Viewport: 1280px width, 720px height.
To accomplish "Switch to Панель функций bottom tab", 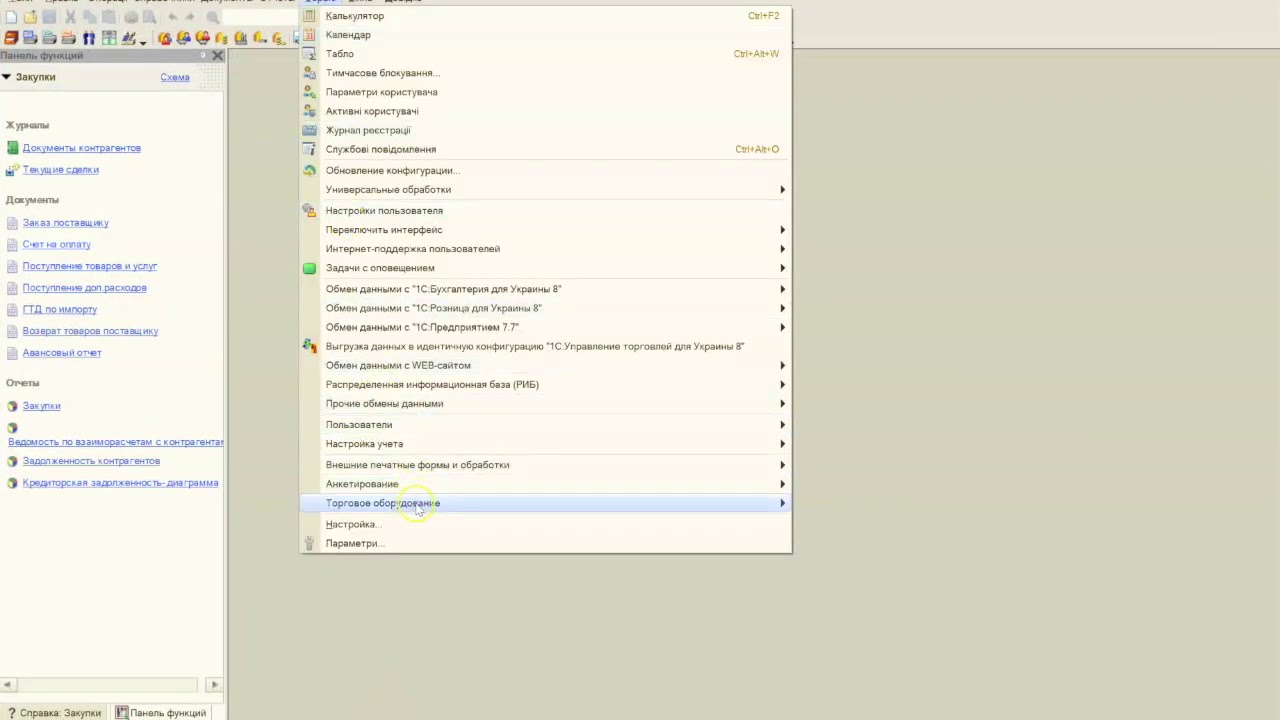I will [x=161, y=713].
